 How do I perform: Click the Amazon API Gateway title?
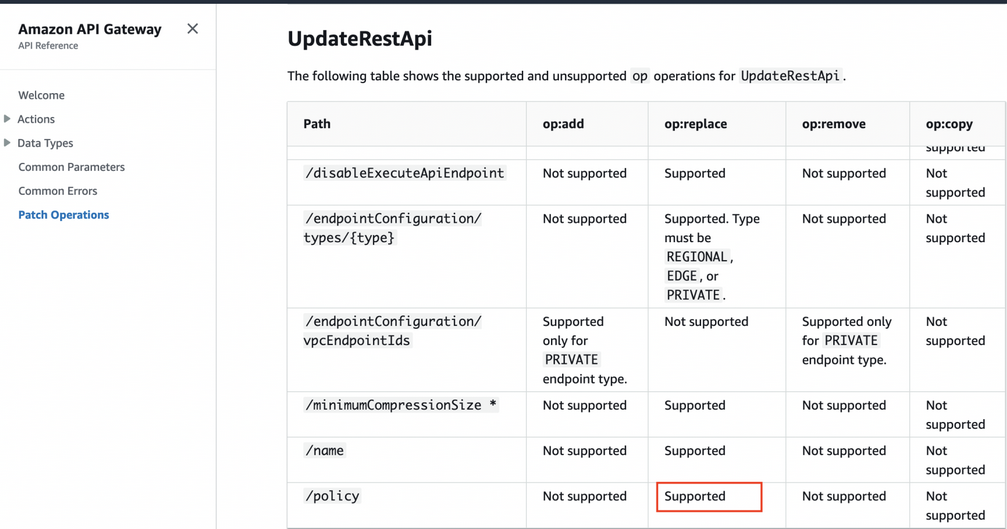[90, 29]
